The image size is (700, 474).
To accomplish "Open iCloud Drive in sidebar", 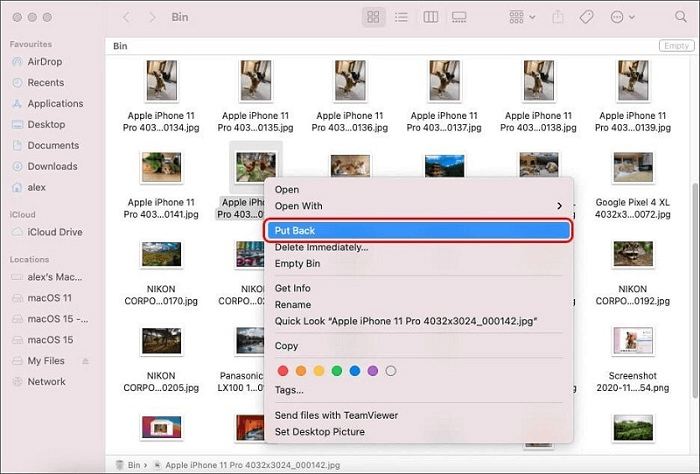I will click(x=55, y=232).
